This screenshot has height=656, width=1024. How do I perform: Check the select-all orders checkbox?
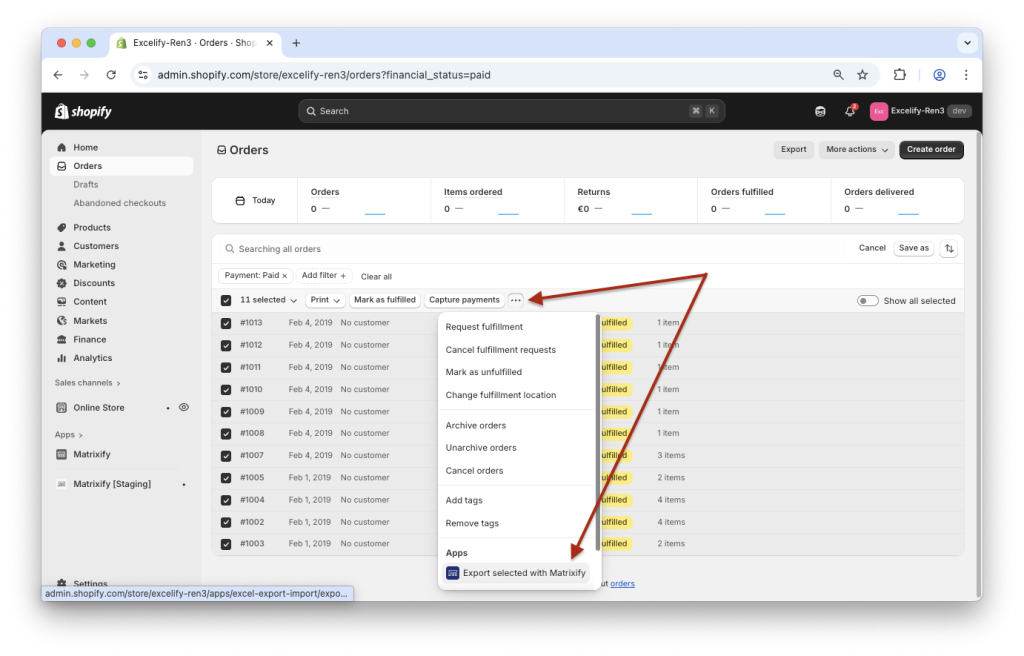(x=225, y=299)
